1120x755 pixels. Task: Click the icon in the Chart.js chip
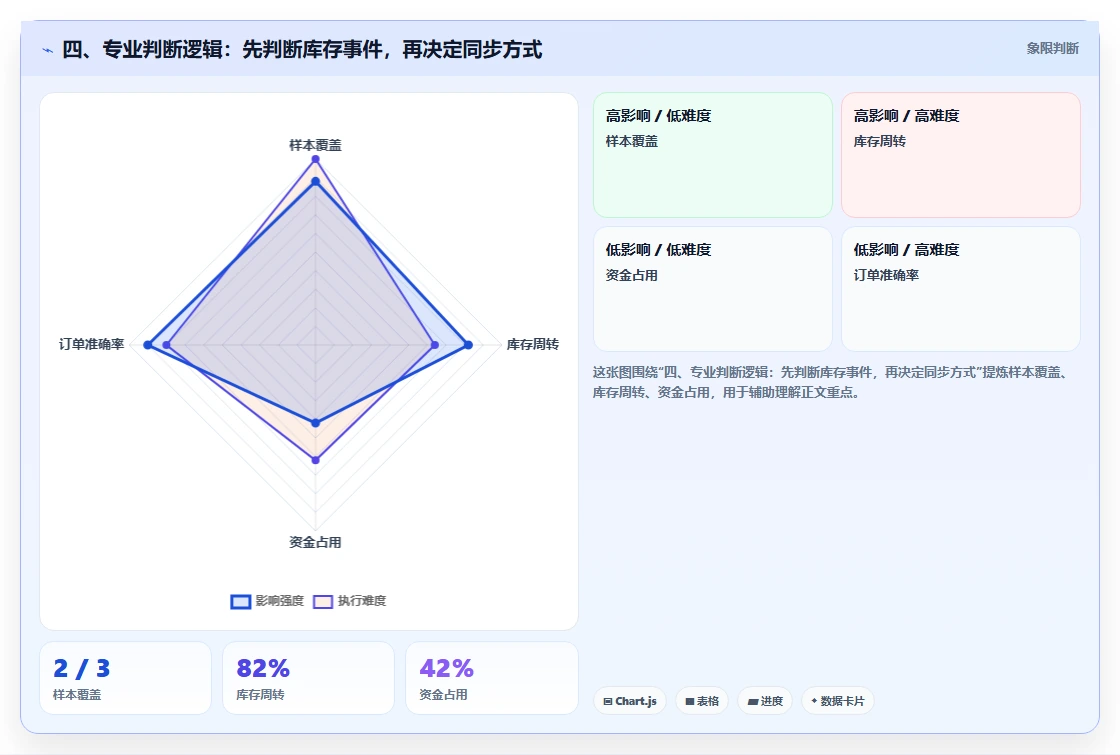click(608, 701)
